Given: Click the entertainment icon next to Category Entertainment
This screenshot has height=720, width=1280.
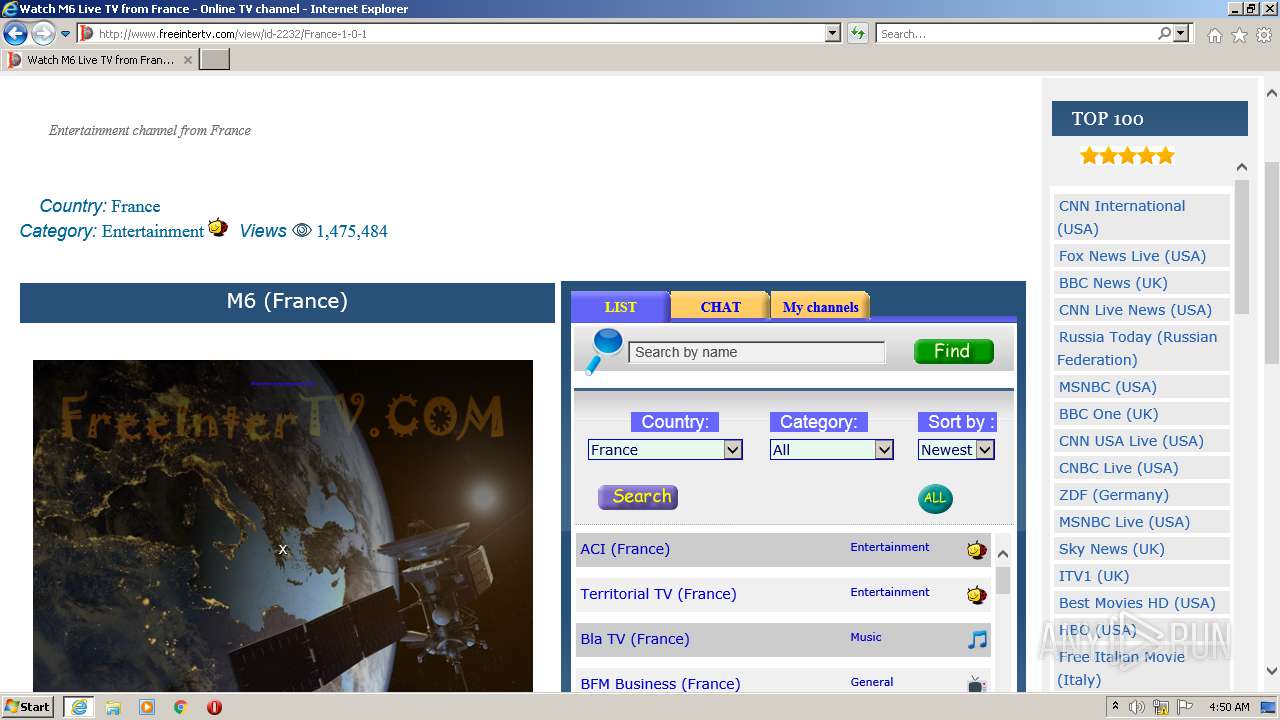Looking at the screenshot, I should click(x=218, y=228).
